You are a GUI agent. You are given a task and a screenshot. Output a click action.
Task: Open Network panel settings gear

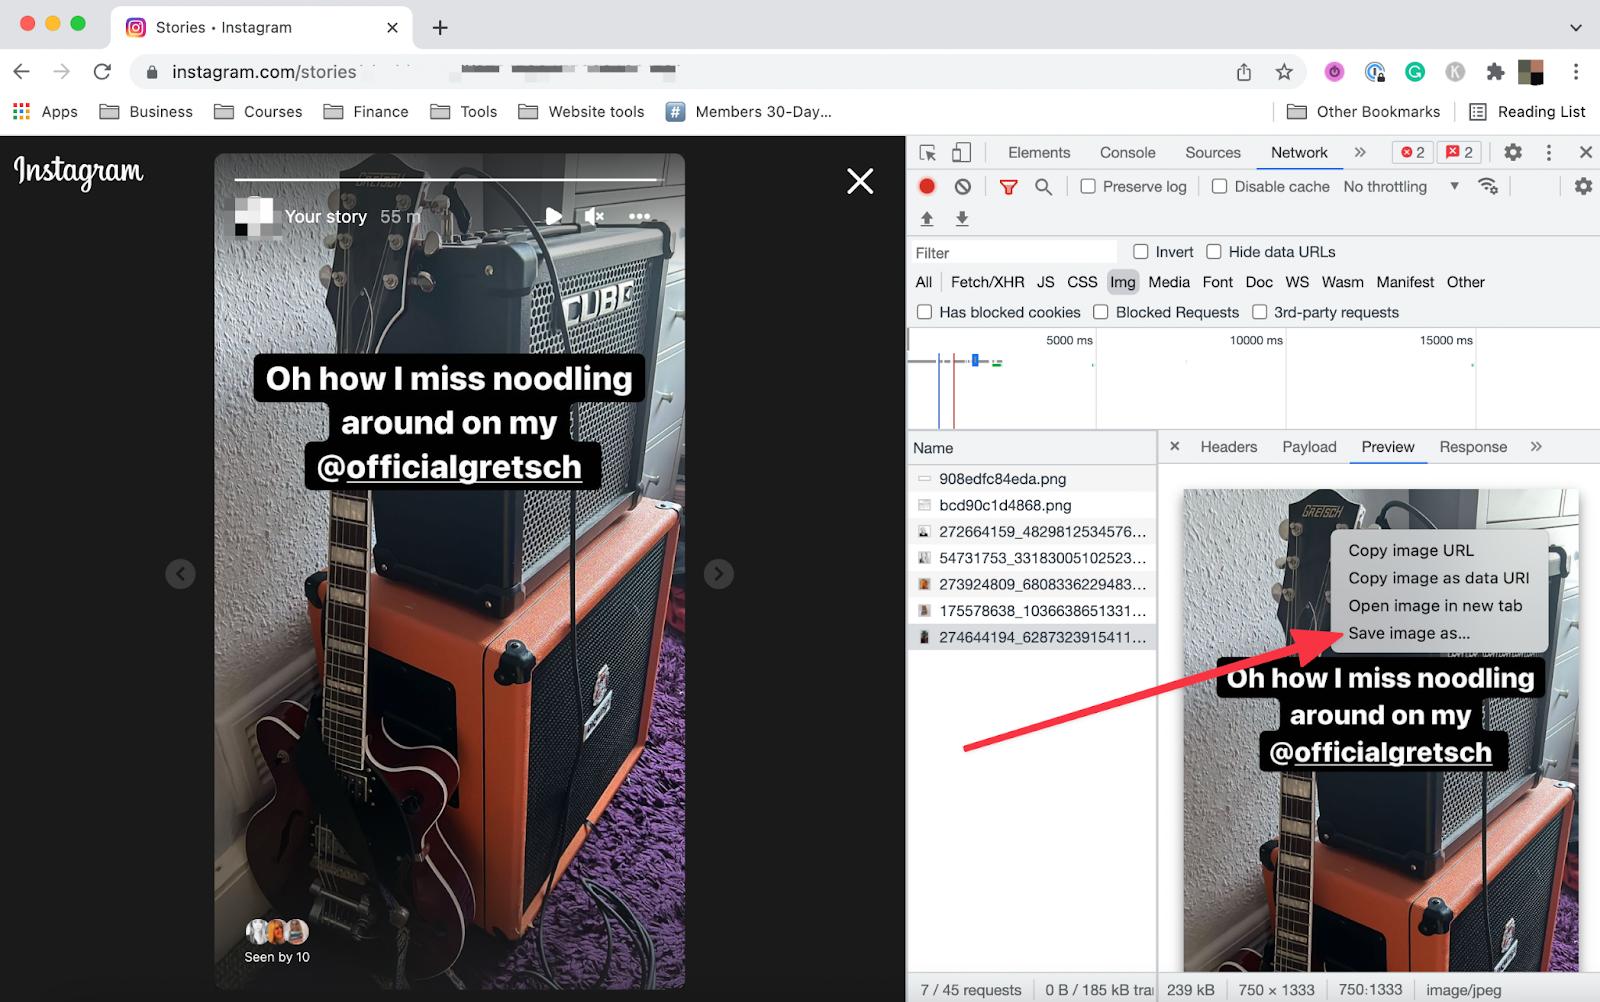click(1583, 186)
